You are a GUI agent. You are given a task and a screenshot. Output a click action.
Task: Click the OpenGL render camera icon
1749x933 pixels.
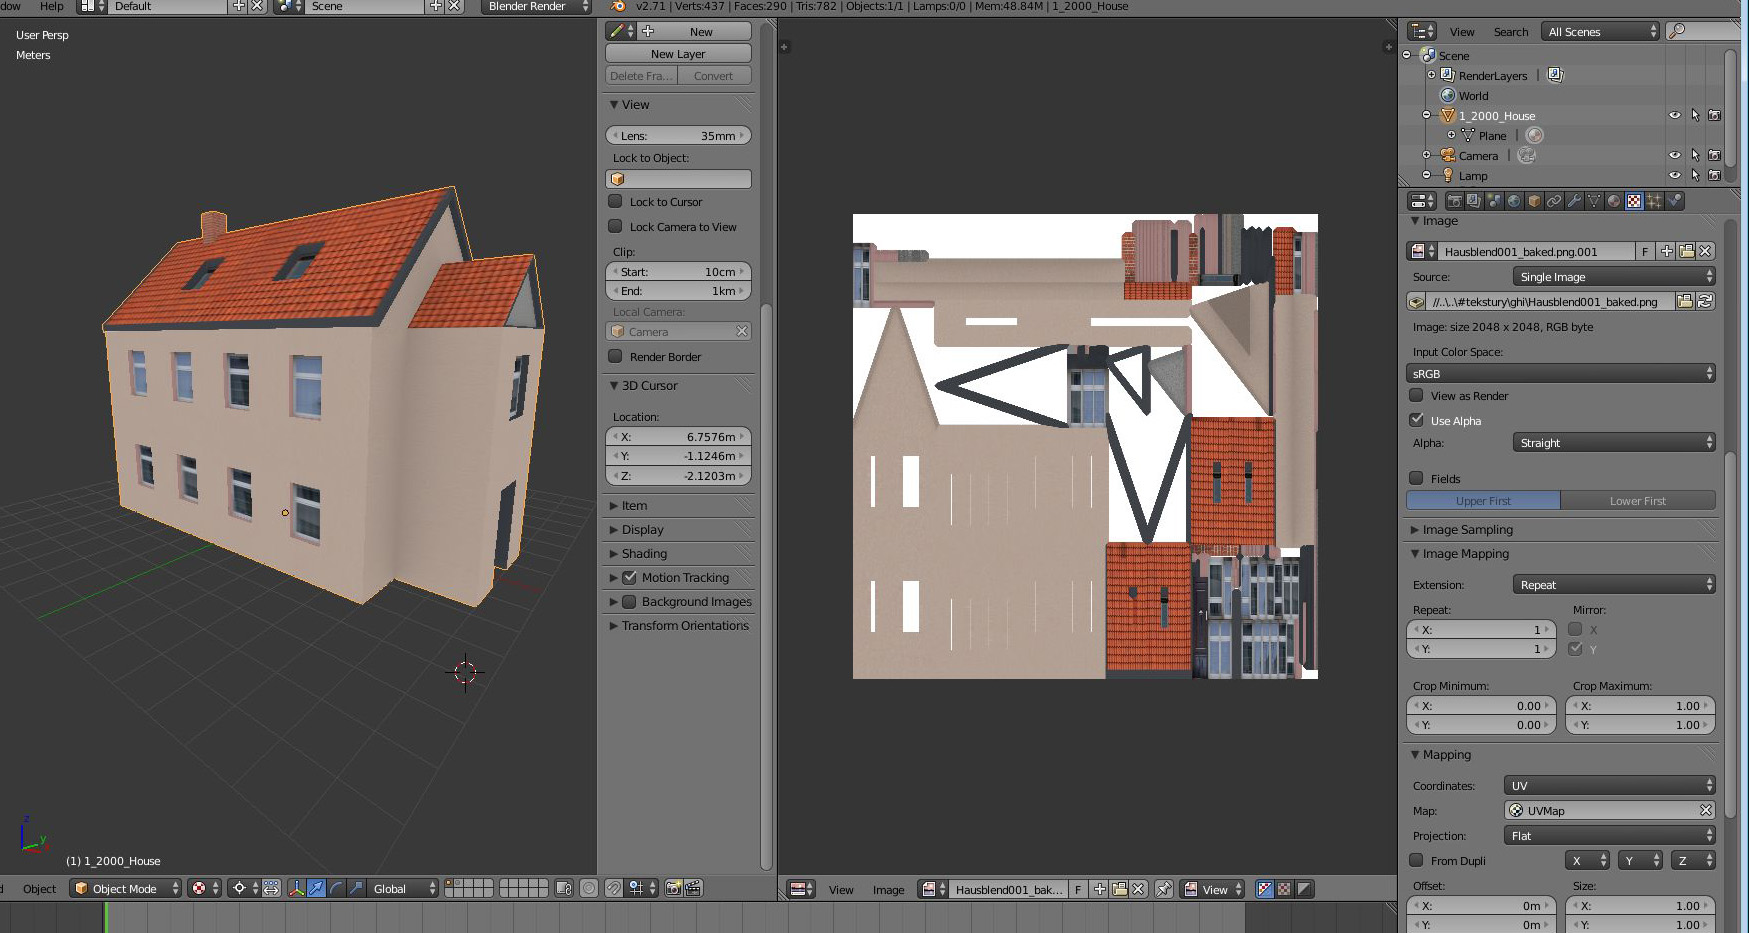[x=674, y=888]
